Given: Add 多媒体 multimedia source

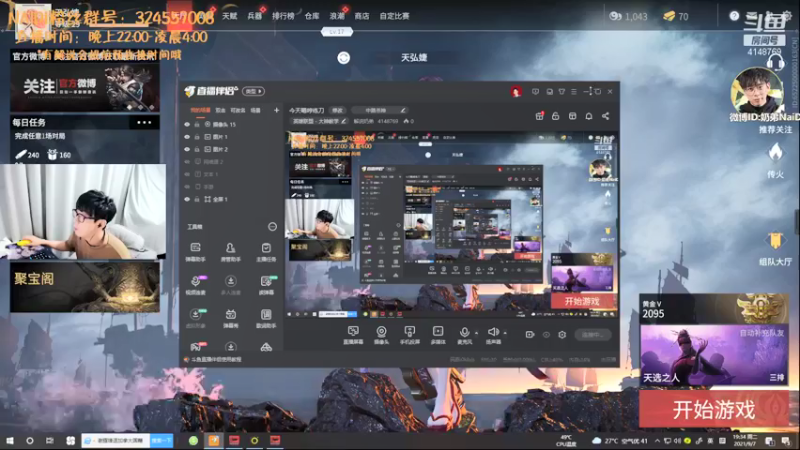Looking at the screenshot, I should point(438,335).
